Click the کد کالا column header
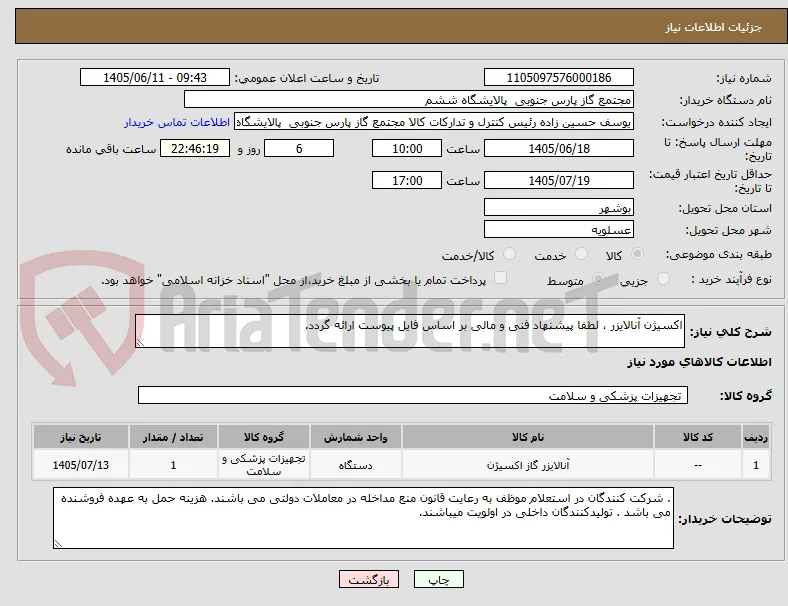 point(698,437)
